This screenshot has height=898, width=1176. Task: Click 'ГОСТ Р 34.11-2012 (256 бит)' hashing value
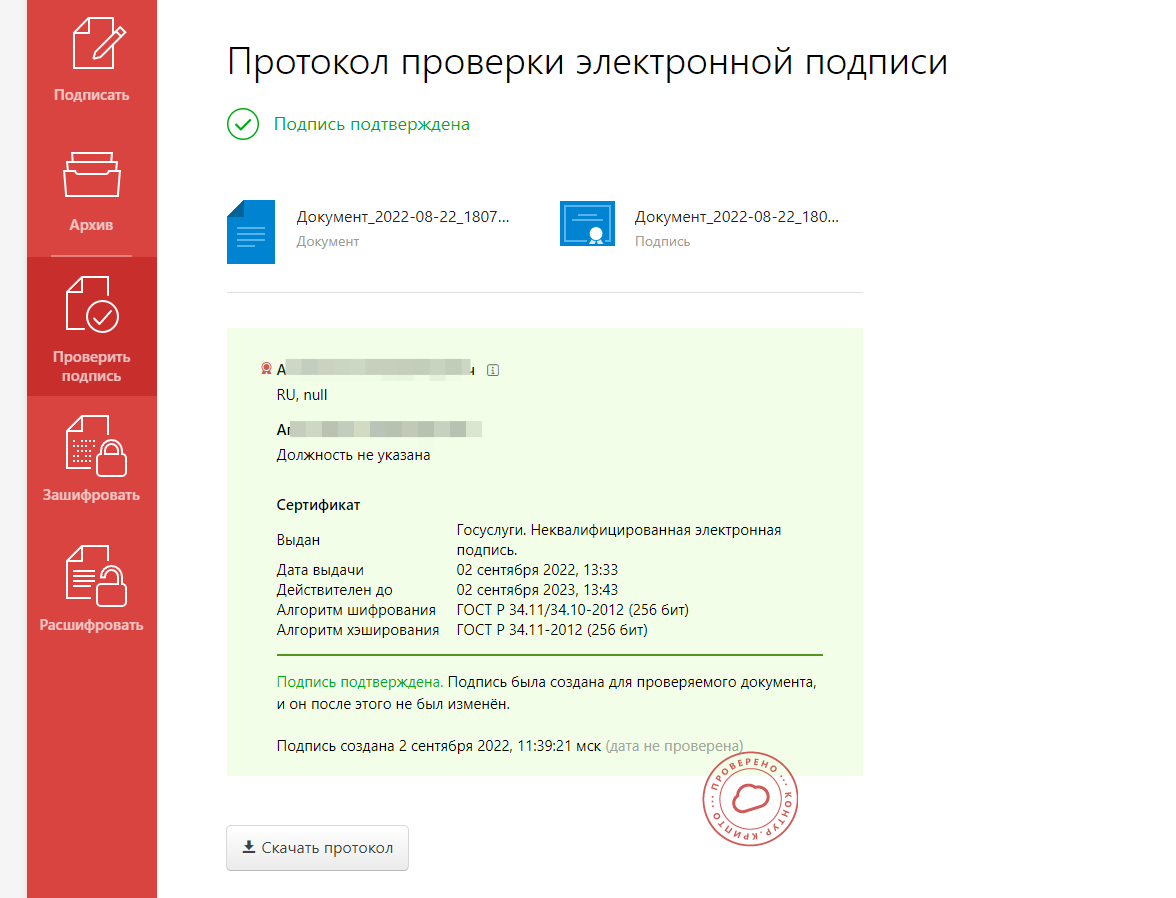coord(552,630)
